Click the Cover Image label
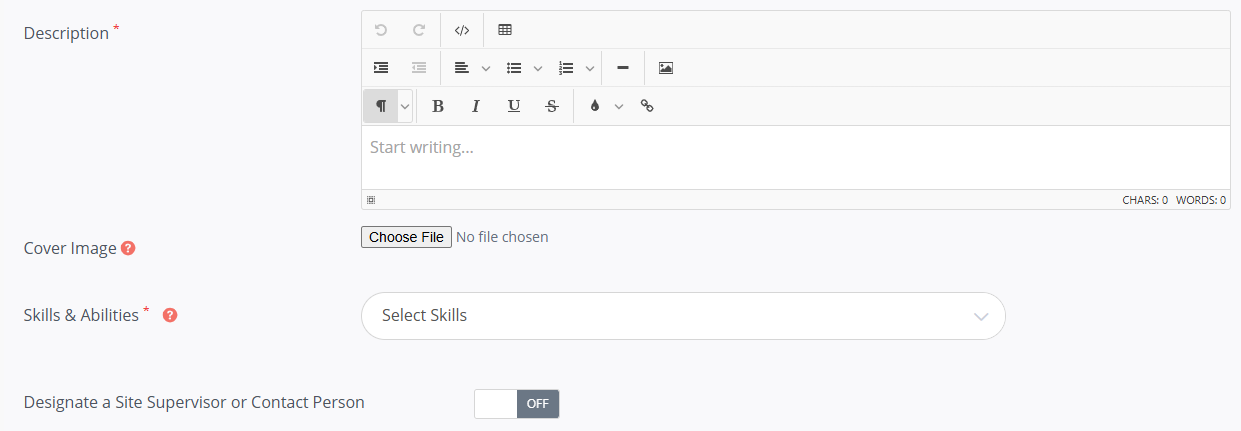This screenshot has width=1241, height=431. (x=70, y=248)
